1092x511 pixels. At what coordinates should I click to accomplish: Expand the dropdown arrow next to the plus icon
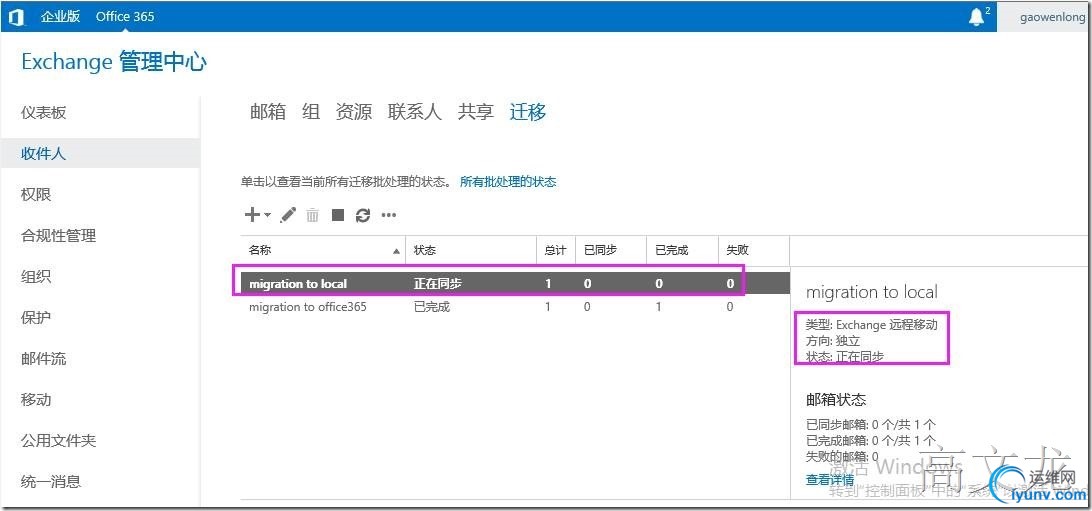tap(268, 216)
